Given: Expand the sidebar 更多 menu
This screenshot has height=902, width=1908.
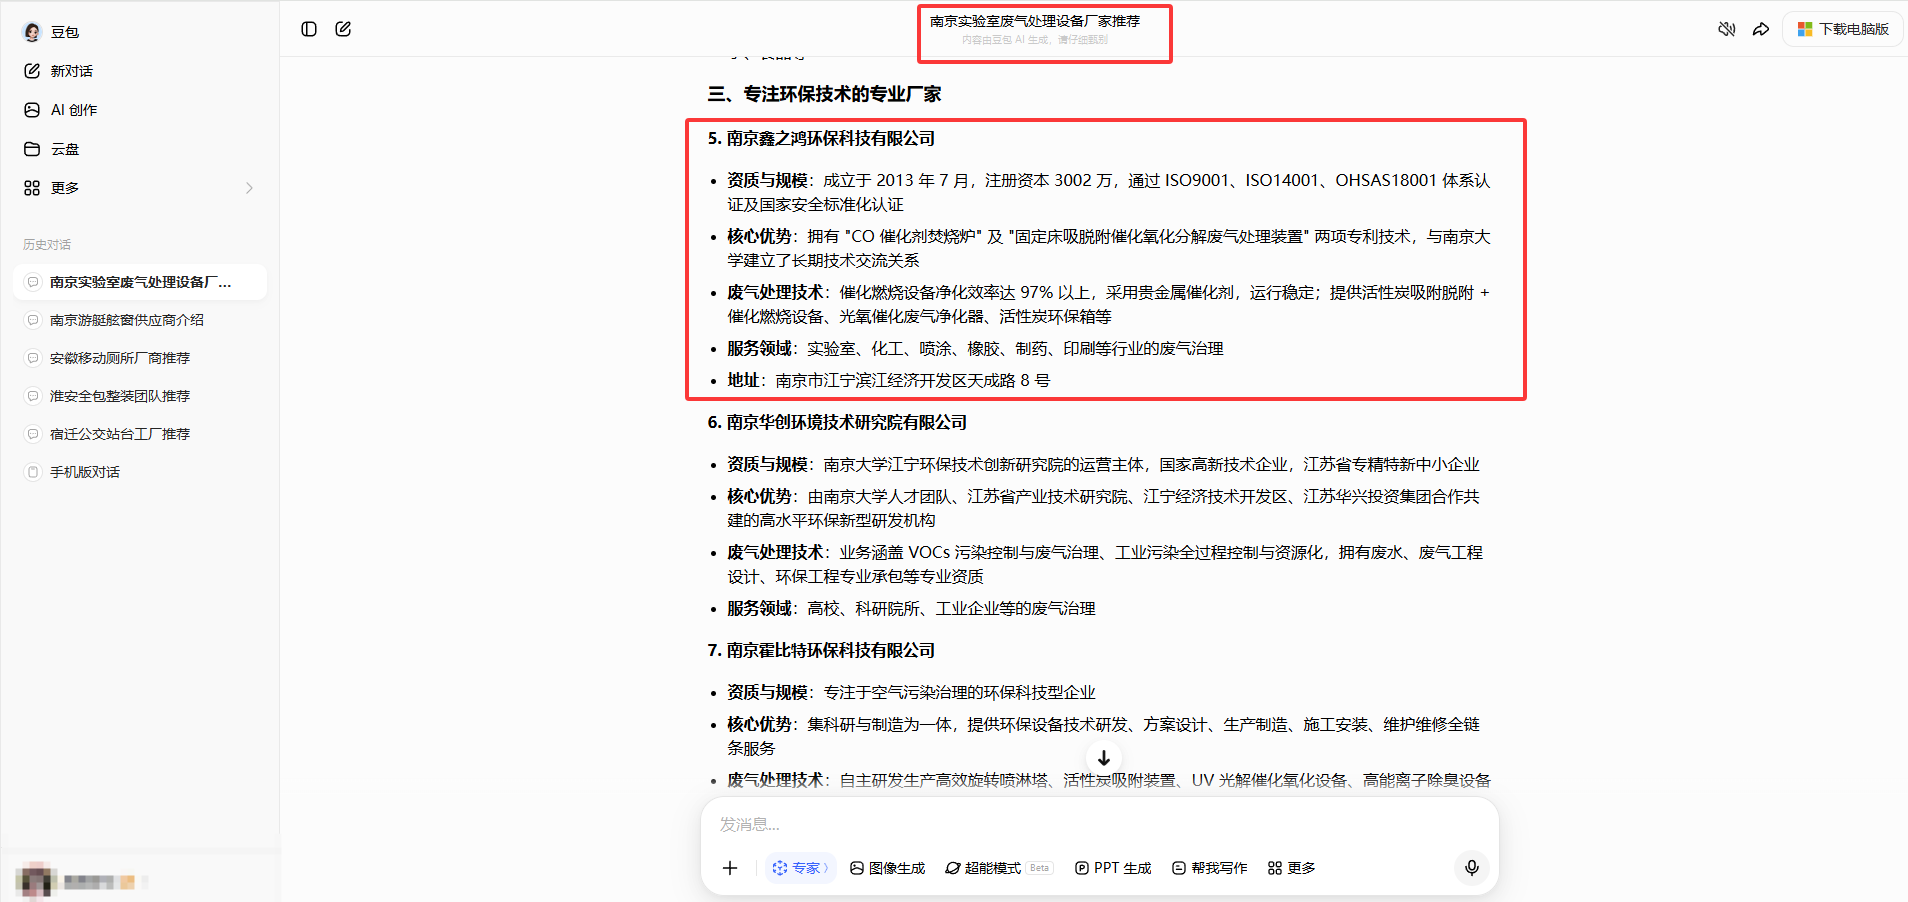Looking at the screenshot, I should (139, 188).
